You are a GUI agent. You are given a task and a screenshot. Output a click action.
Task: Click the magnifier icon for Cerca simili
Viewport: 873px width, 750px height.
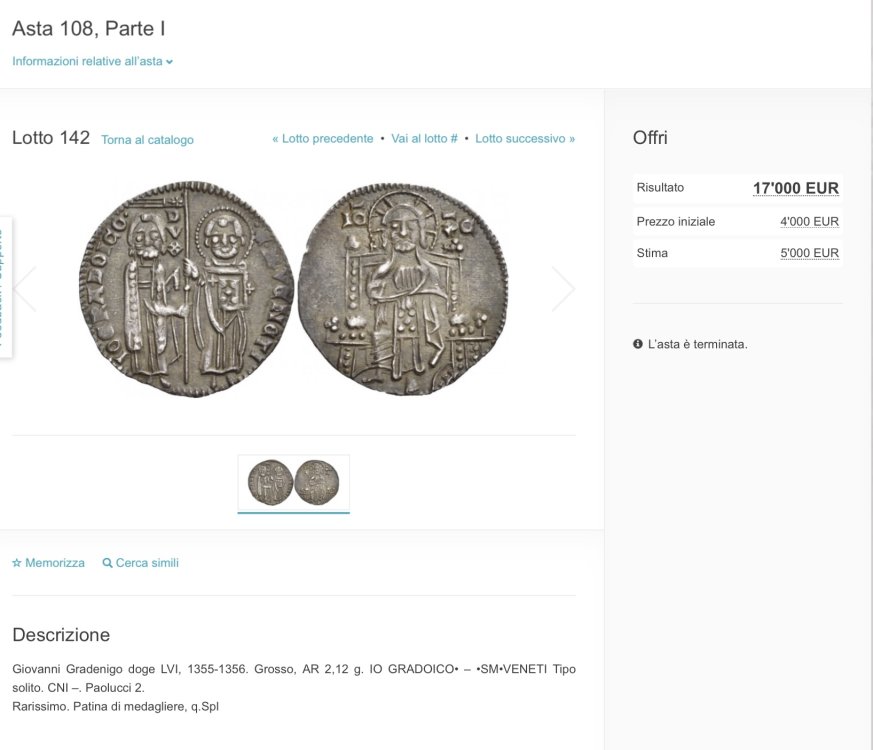tap(108, 563)
